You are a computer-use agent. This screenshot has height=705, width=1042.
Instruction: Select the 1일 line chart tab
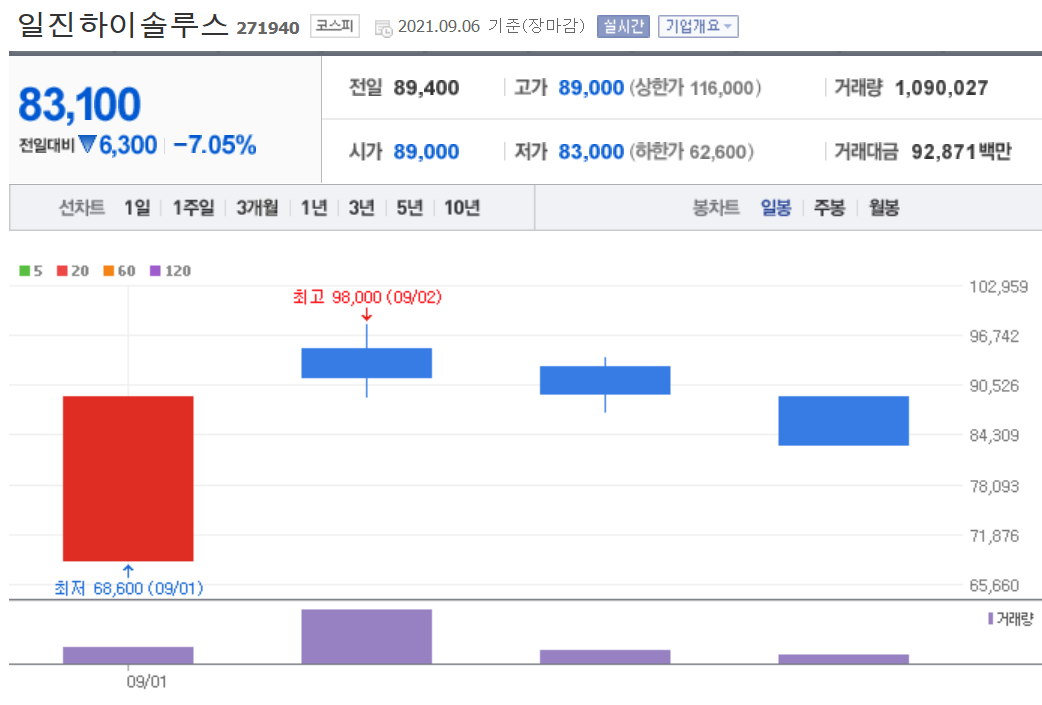pyautogui.click(x=137, y=208)
